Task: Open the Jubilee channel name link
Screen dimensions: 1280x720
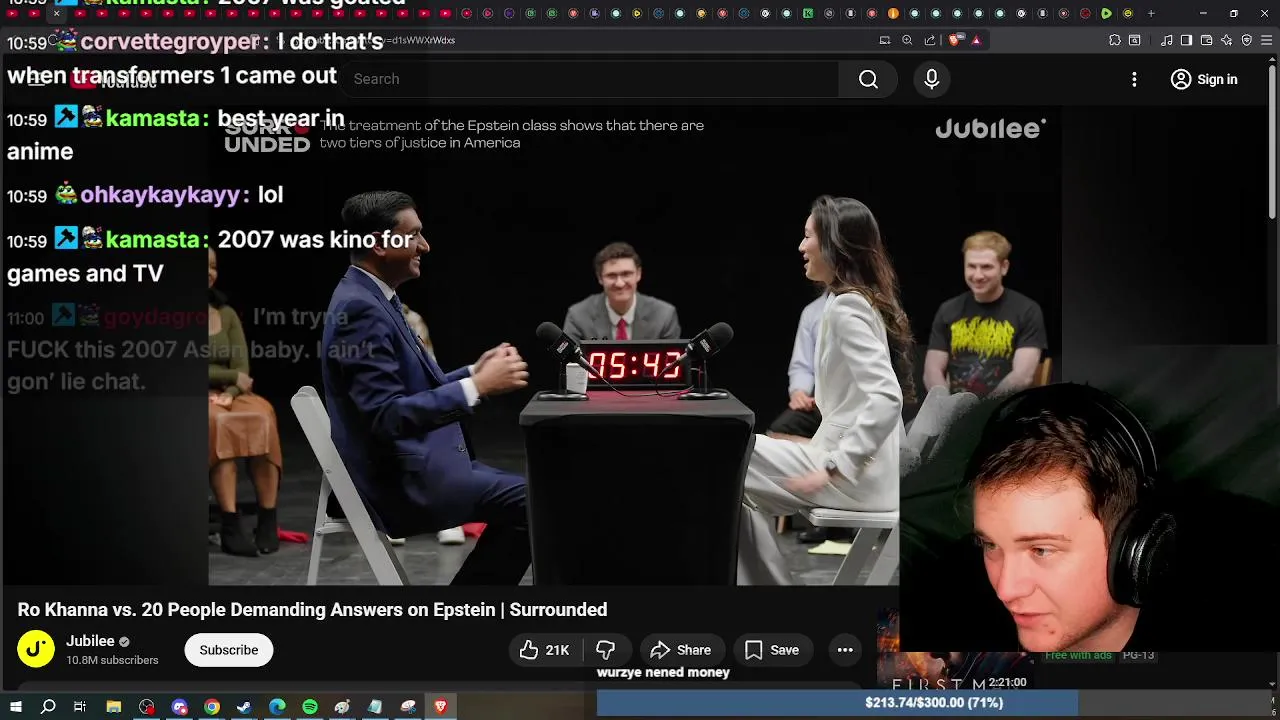Action: point(90,641)
